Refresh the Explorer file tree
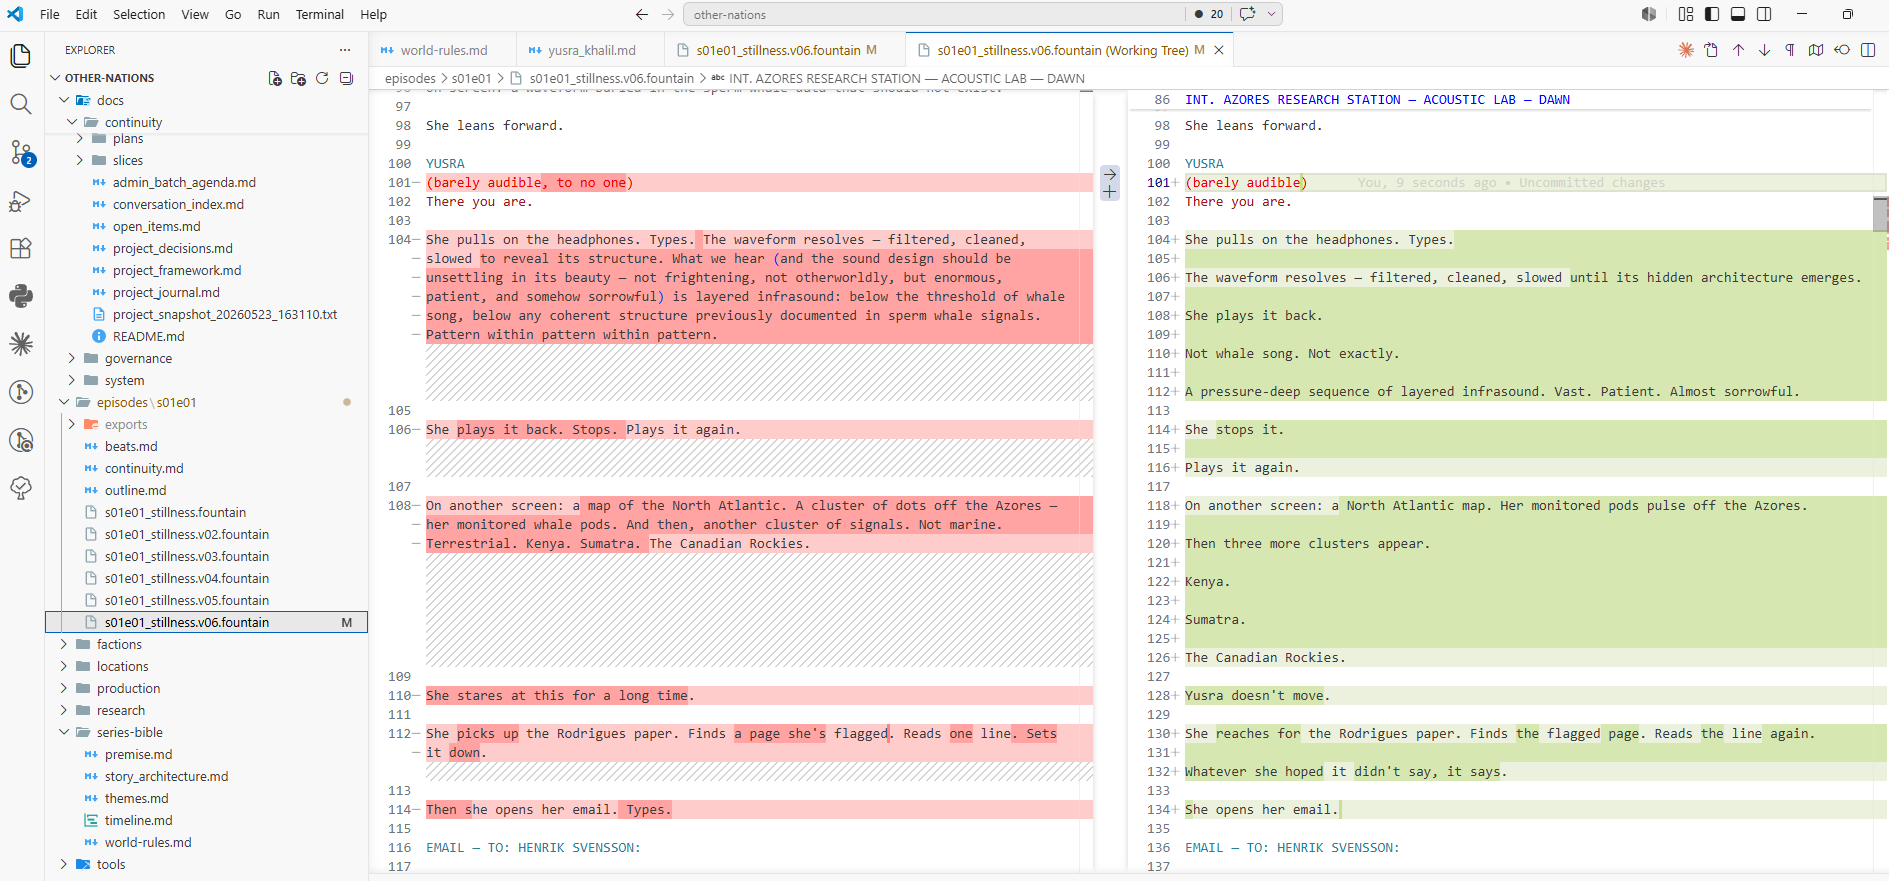 point(322,78)
